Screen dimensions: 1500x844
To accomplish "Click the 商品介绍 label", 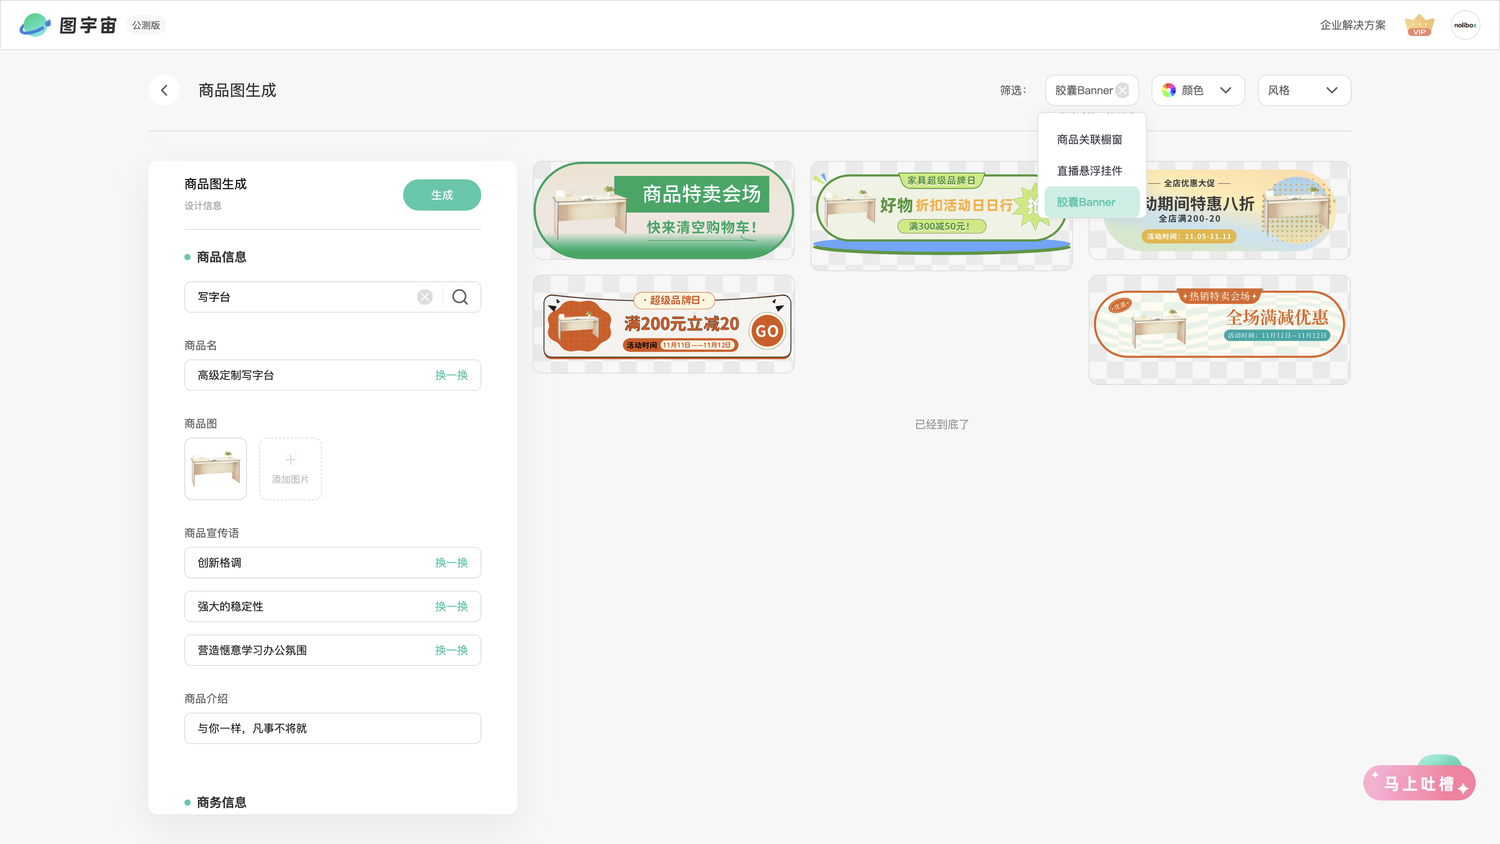I will pos(206,699).
